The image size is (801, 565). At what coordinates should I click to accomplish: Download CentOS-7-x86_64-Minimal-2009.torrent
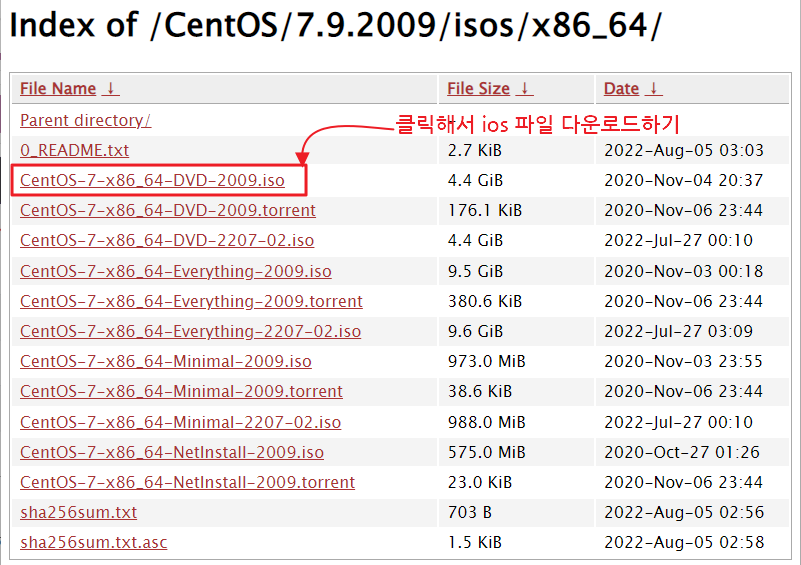[181, 391]
